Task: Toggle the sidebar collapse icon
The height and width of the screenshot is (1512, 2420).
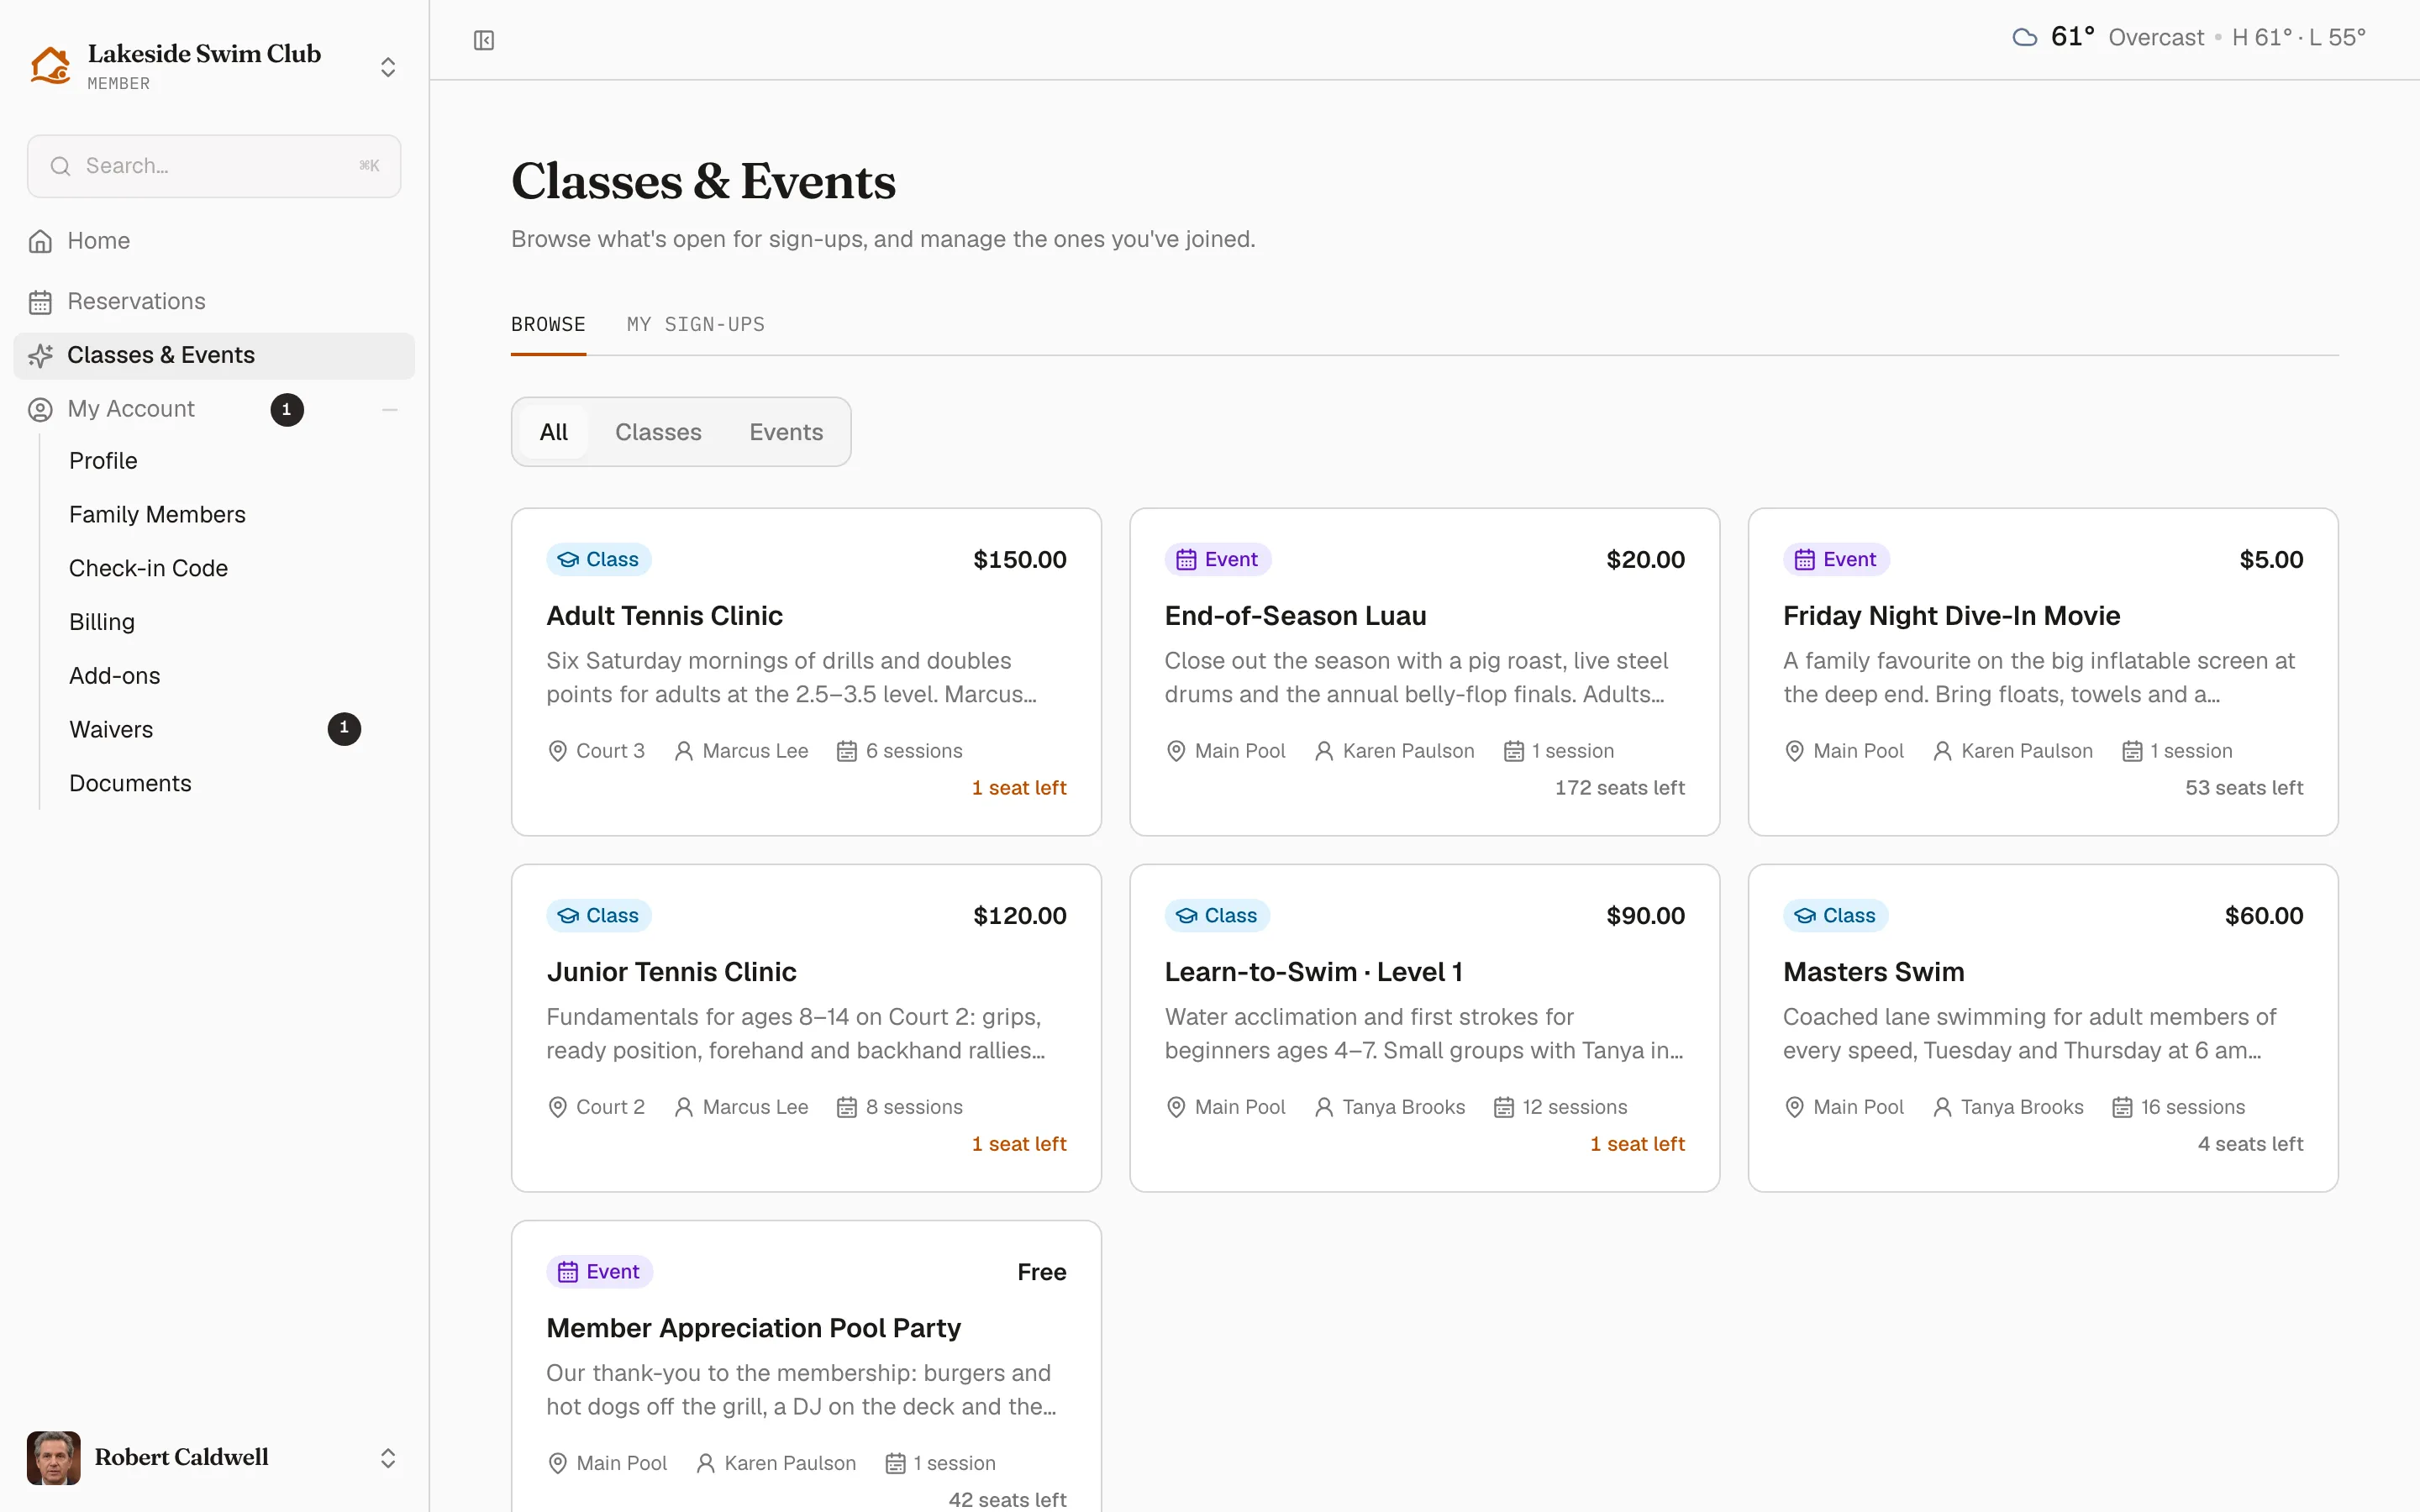Action: point(484,40)
